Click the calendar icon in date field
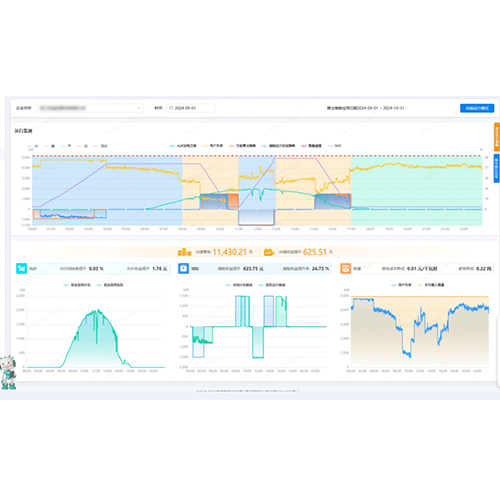The width and height of the screenshot is (500, 500). [171, 108]
